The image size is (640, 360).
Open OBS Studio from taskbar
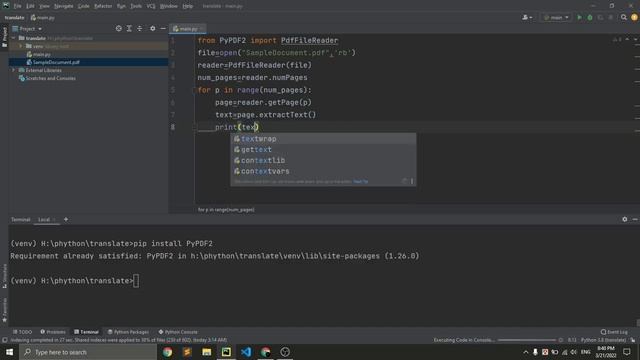click(x=285, y=352)
